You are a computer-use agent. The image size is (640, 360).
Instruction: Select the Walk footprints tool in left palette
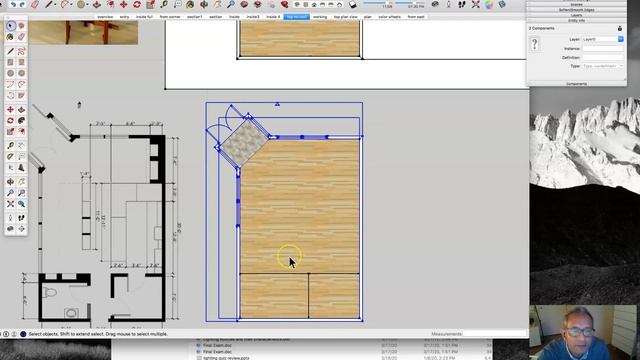click(x=22, y=218)
